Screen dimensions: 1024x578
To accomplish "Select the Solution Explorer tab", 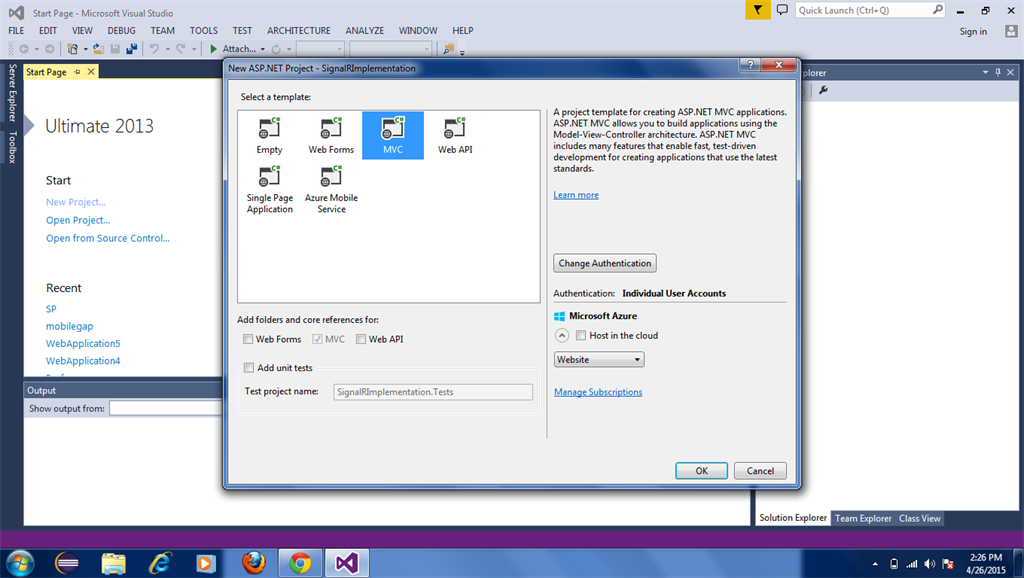I will (793, 517).
